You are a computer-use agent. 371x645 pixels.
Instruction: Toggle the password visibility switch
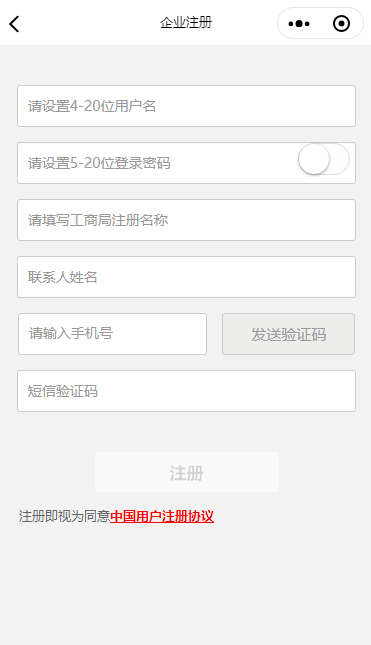pyautogui.click(x=324, y=159)
